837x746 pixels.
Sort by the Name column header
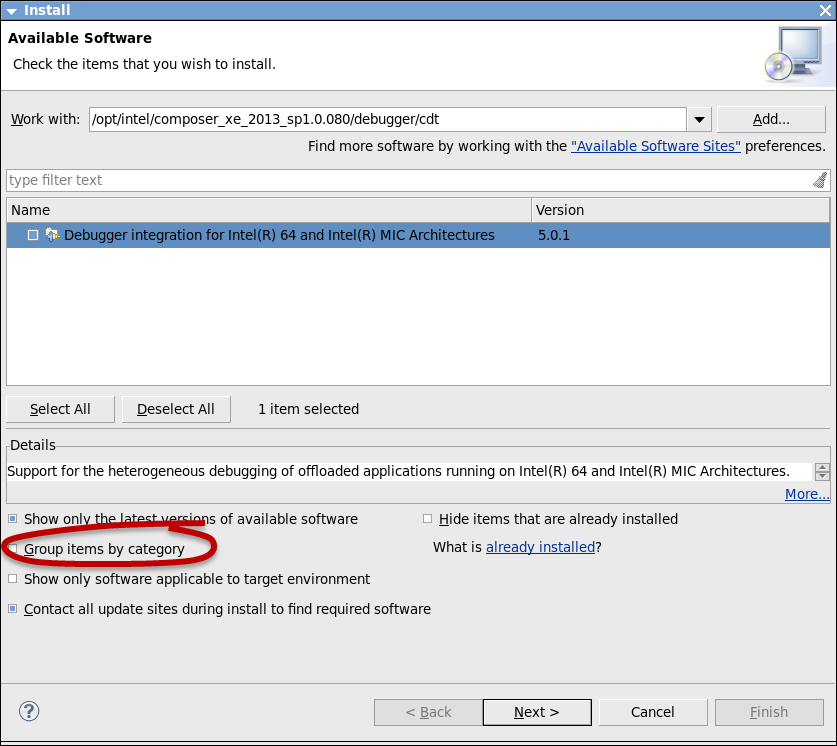(269, 210)
